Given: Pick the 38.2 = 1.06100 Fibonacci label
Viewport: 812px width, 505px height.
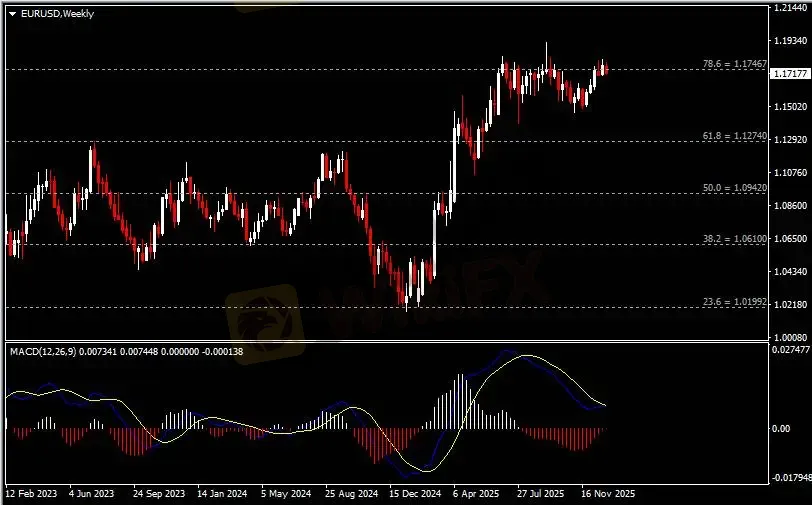Looking at the screenshot, I should click(735, 239).
